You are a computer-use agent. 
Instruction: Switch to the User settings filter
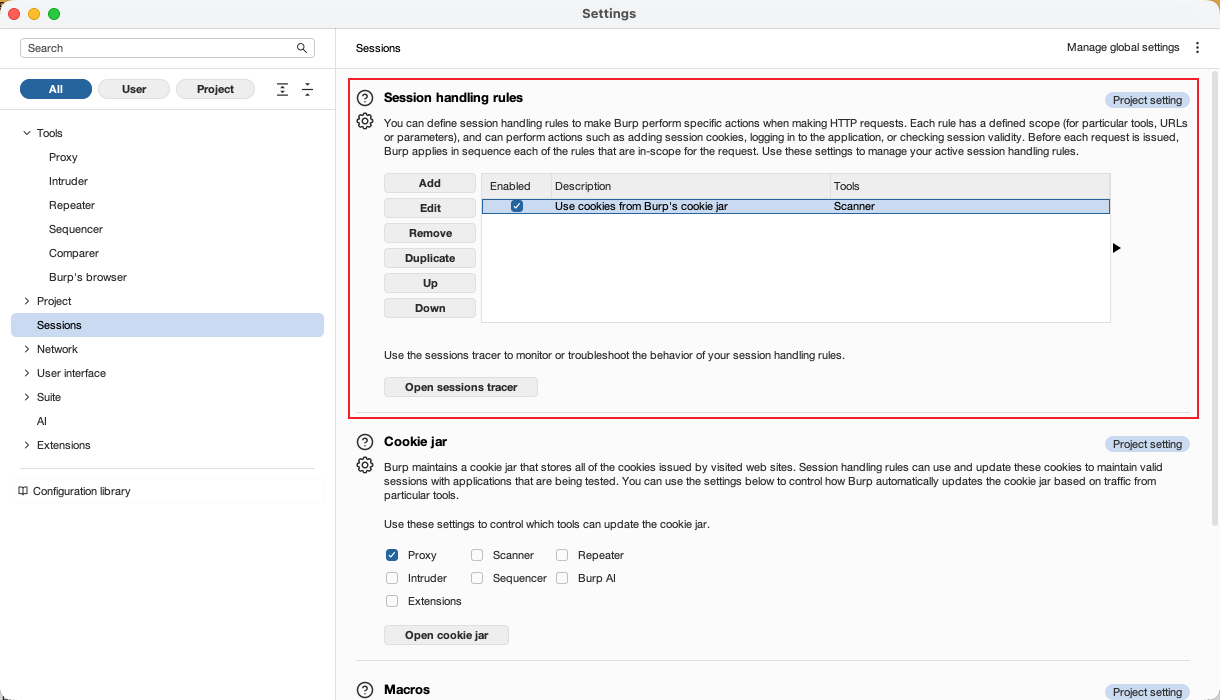[134, 89]
